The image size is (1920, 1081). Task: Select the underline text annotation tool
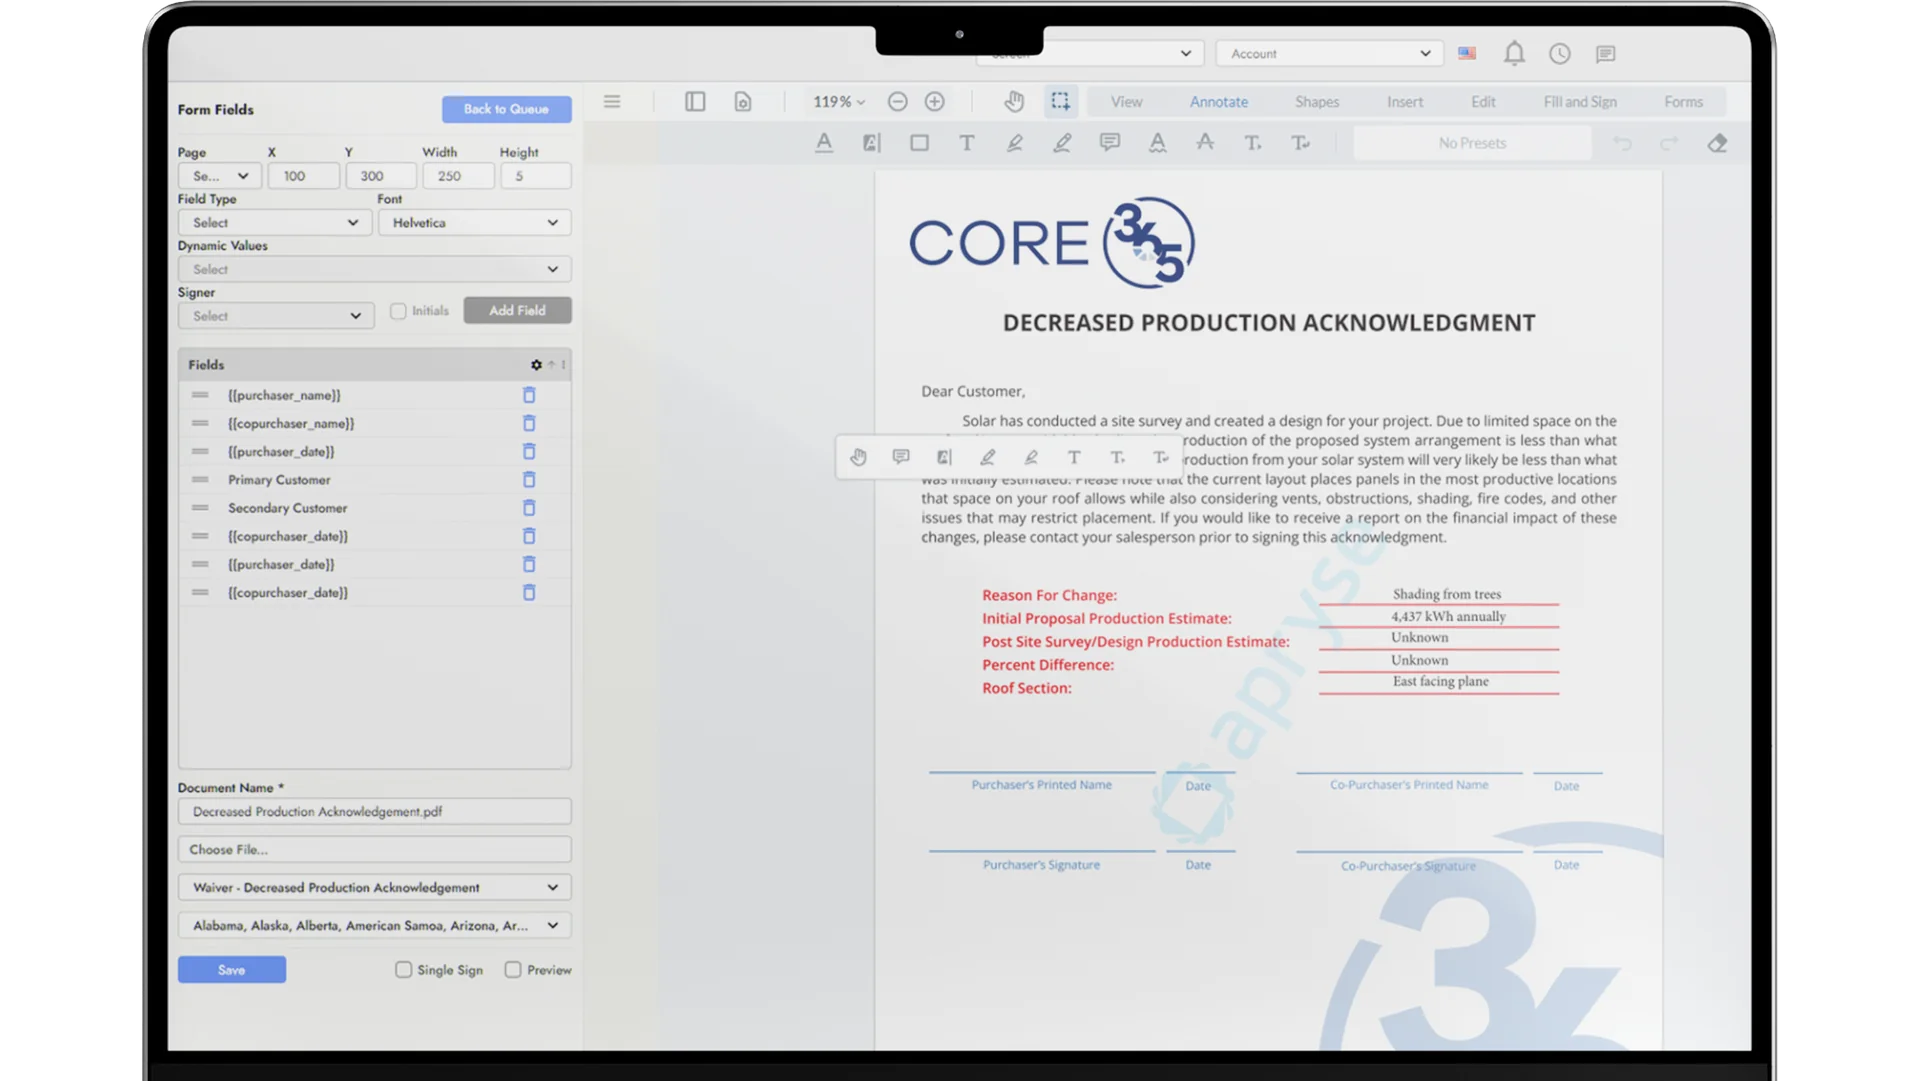pyautogui.click(x=824, y=143)
